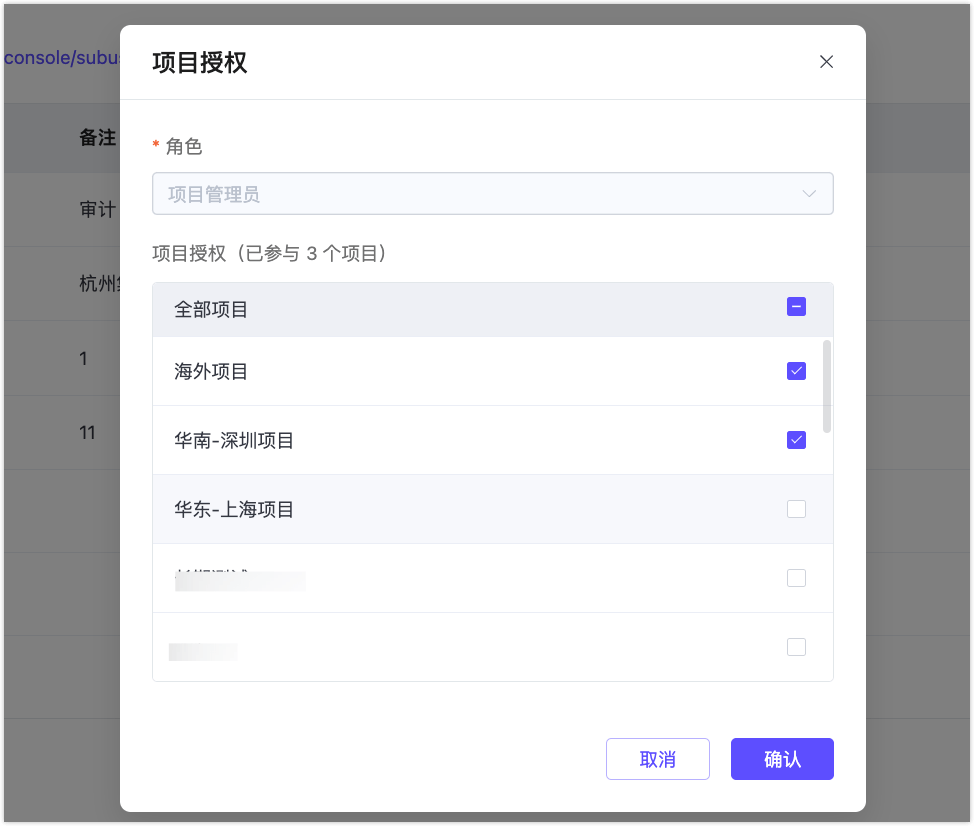Enable the 华东-上海项目 checkbox
Screen dimensions: 974x826
pyautogui.click(x=796, y=508)
